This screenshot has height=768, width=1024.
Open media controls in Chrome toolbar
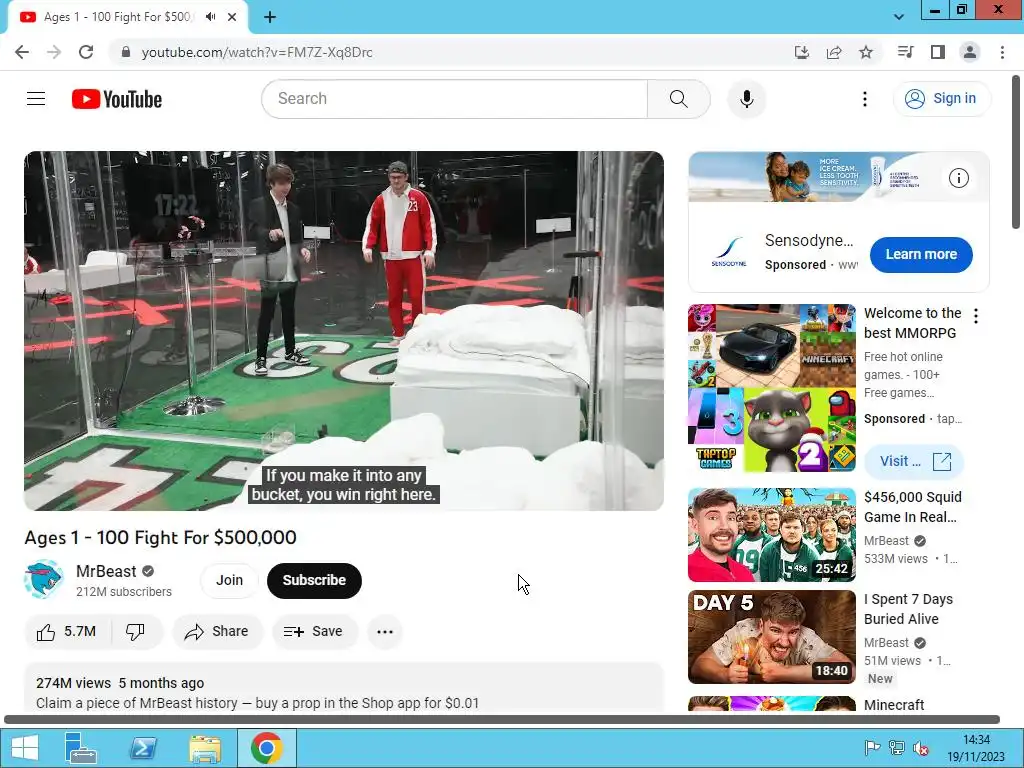coord(905,52)
